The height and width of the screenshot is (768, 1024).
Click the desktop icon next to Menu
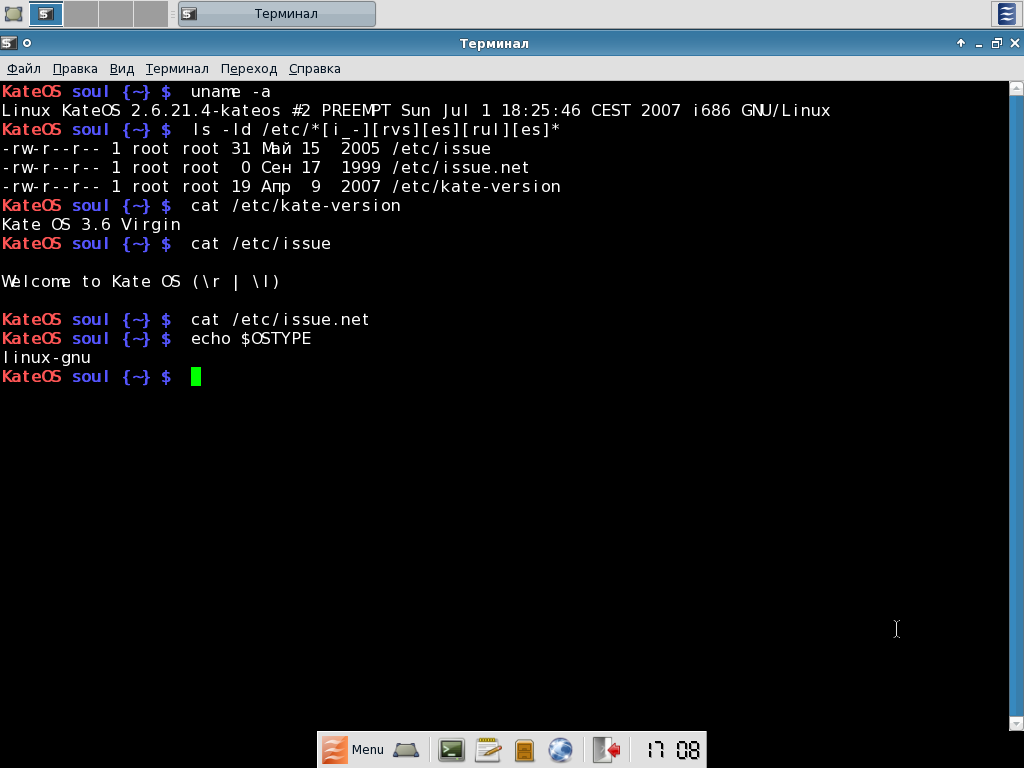click(406, 750)
